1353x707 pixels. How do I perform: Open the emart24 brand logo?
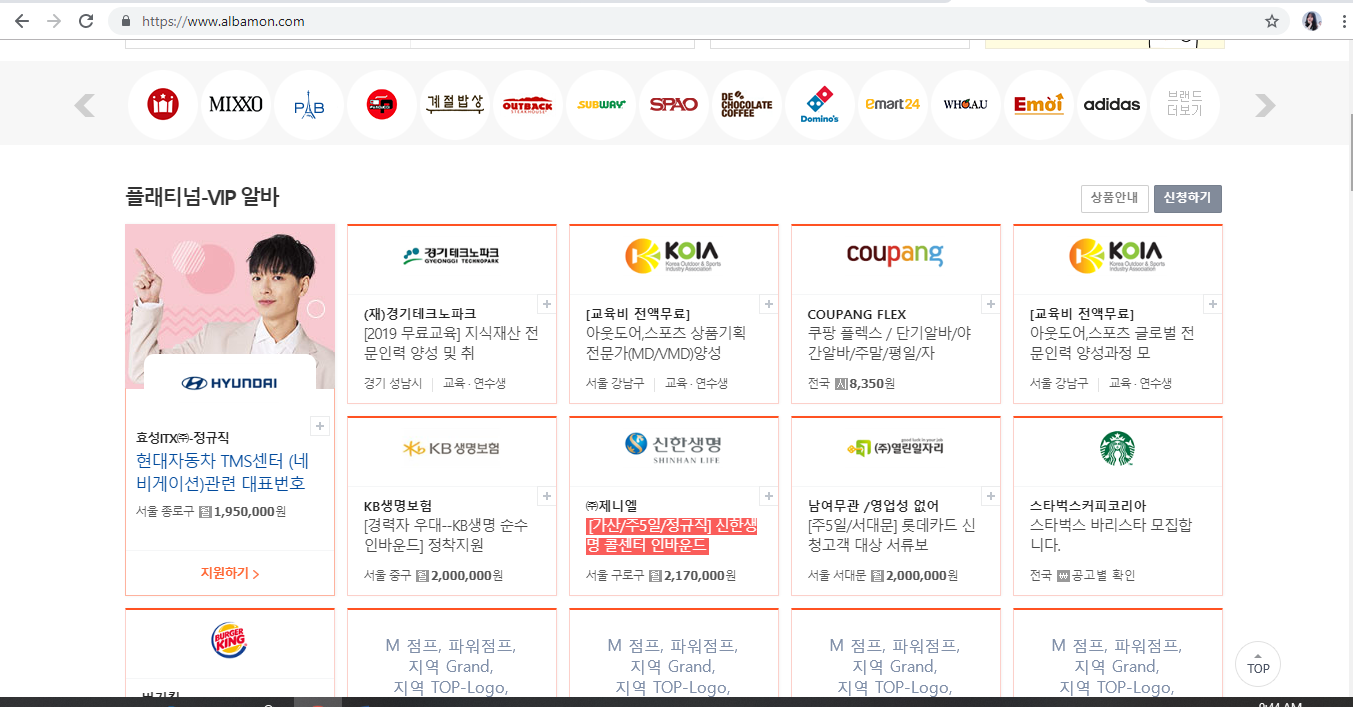point(893,105)
